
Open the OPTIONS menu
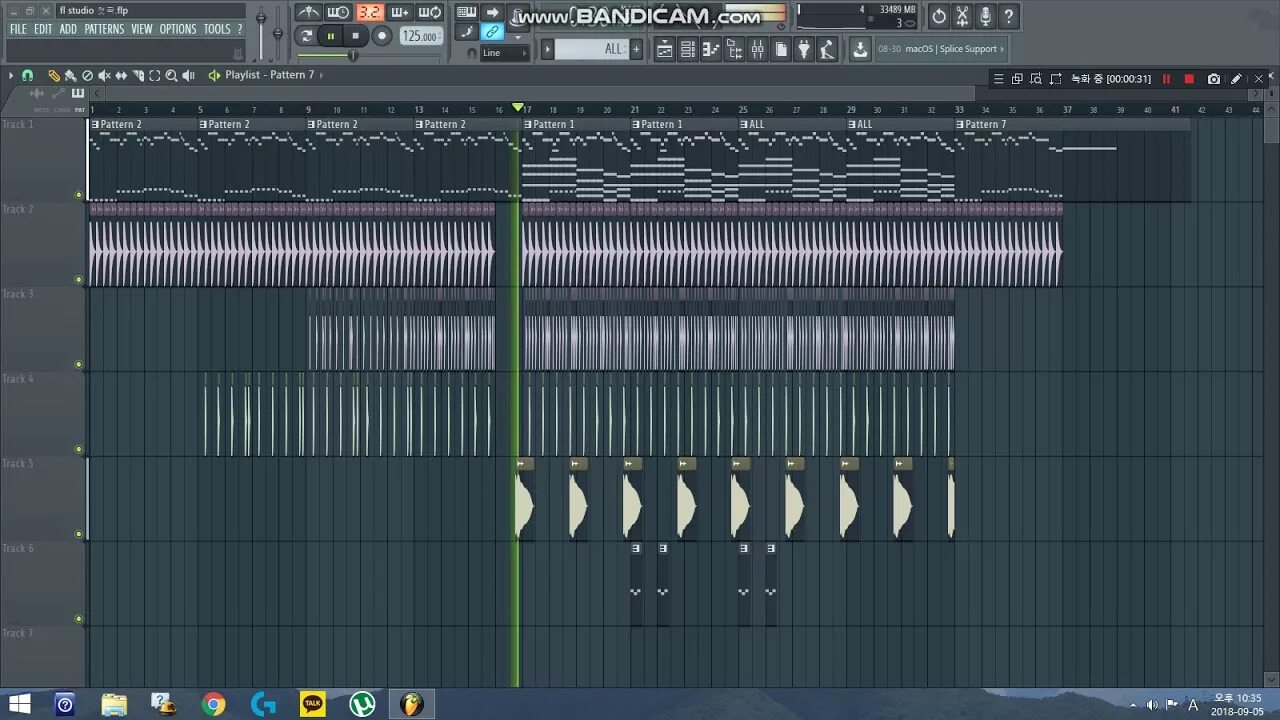point(178,29)
